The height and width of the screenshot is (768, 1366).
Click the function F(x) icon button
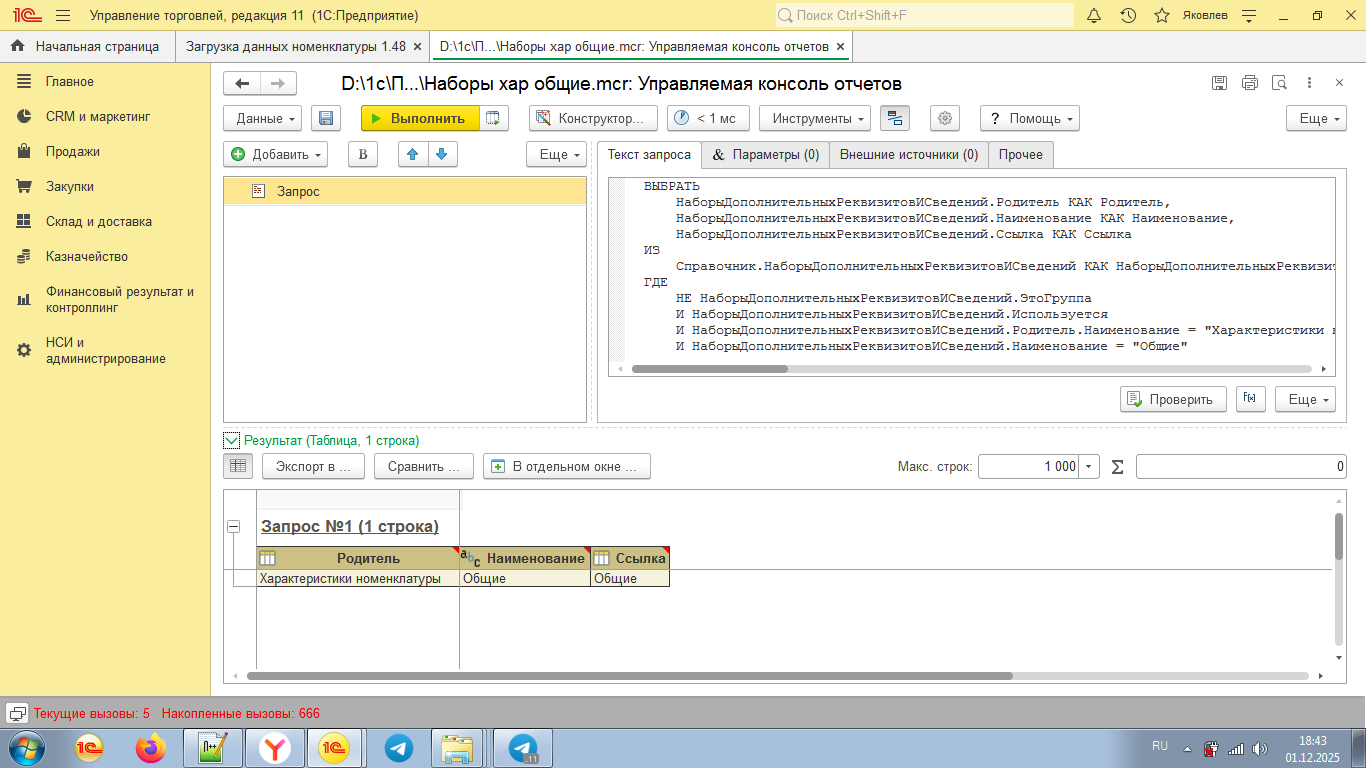pyautogui.click(x=1250, y=399)
